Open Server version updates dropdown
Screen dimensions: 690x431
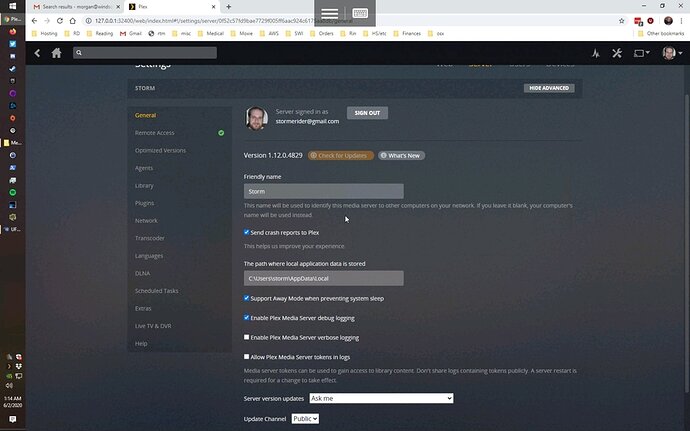click(x=381, y=398)
